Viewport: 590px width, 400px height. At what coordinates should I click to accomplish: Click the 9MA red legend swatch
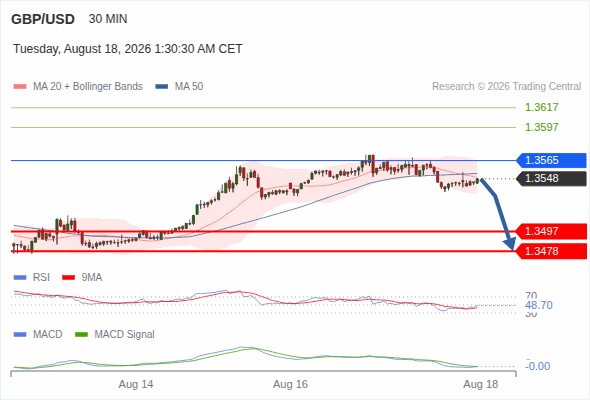point(68,278)
